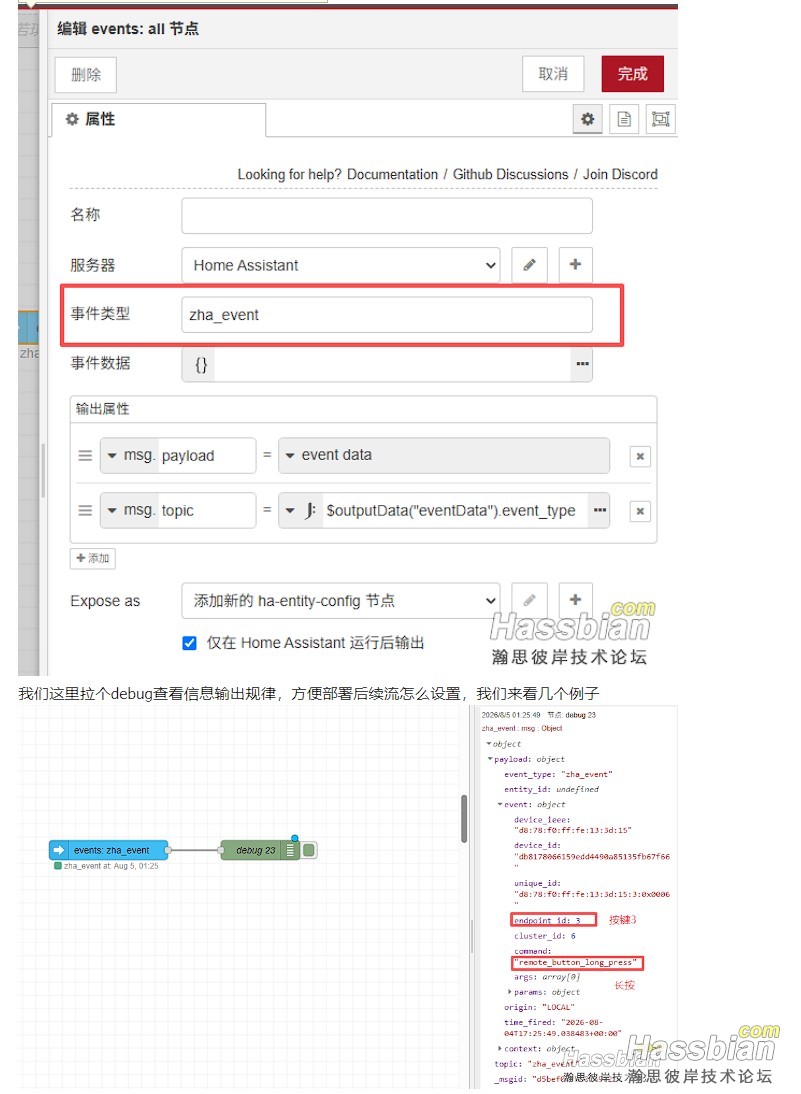
Task: Remove the msg.topic output property
Action: (x=640, y=511)
